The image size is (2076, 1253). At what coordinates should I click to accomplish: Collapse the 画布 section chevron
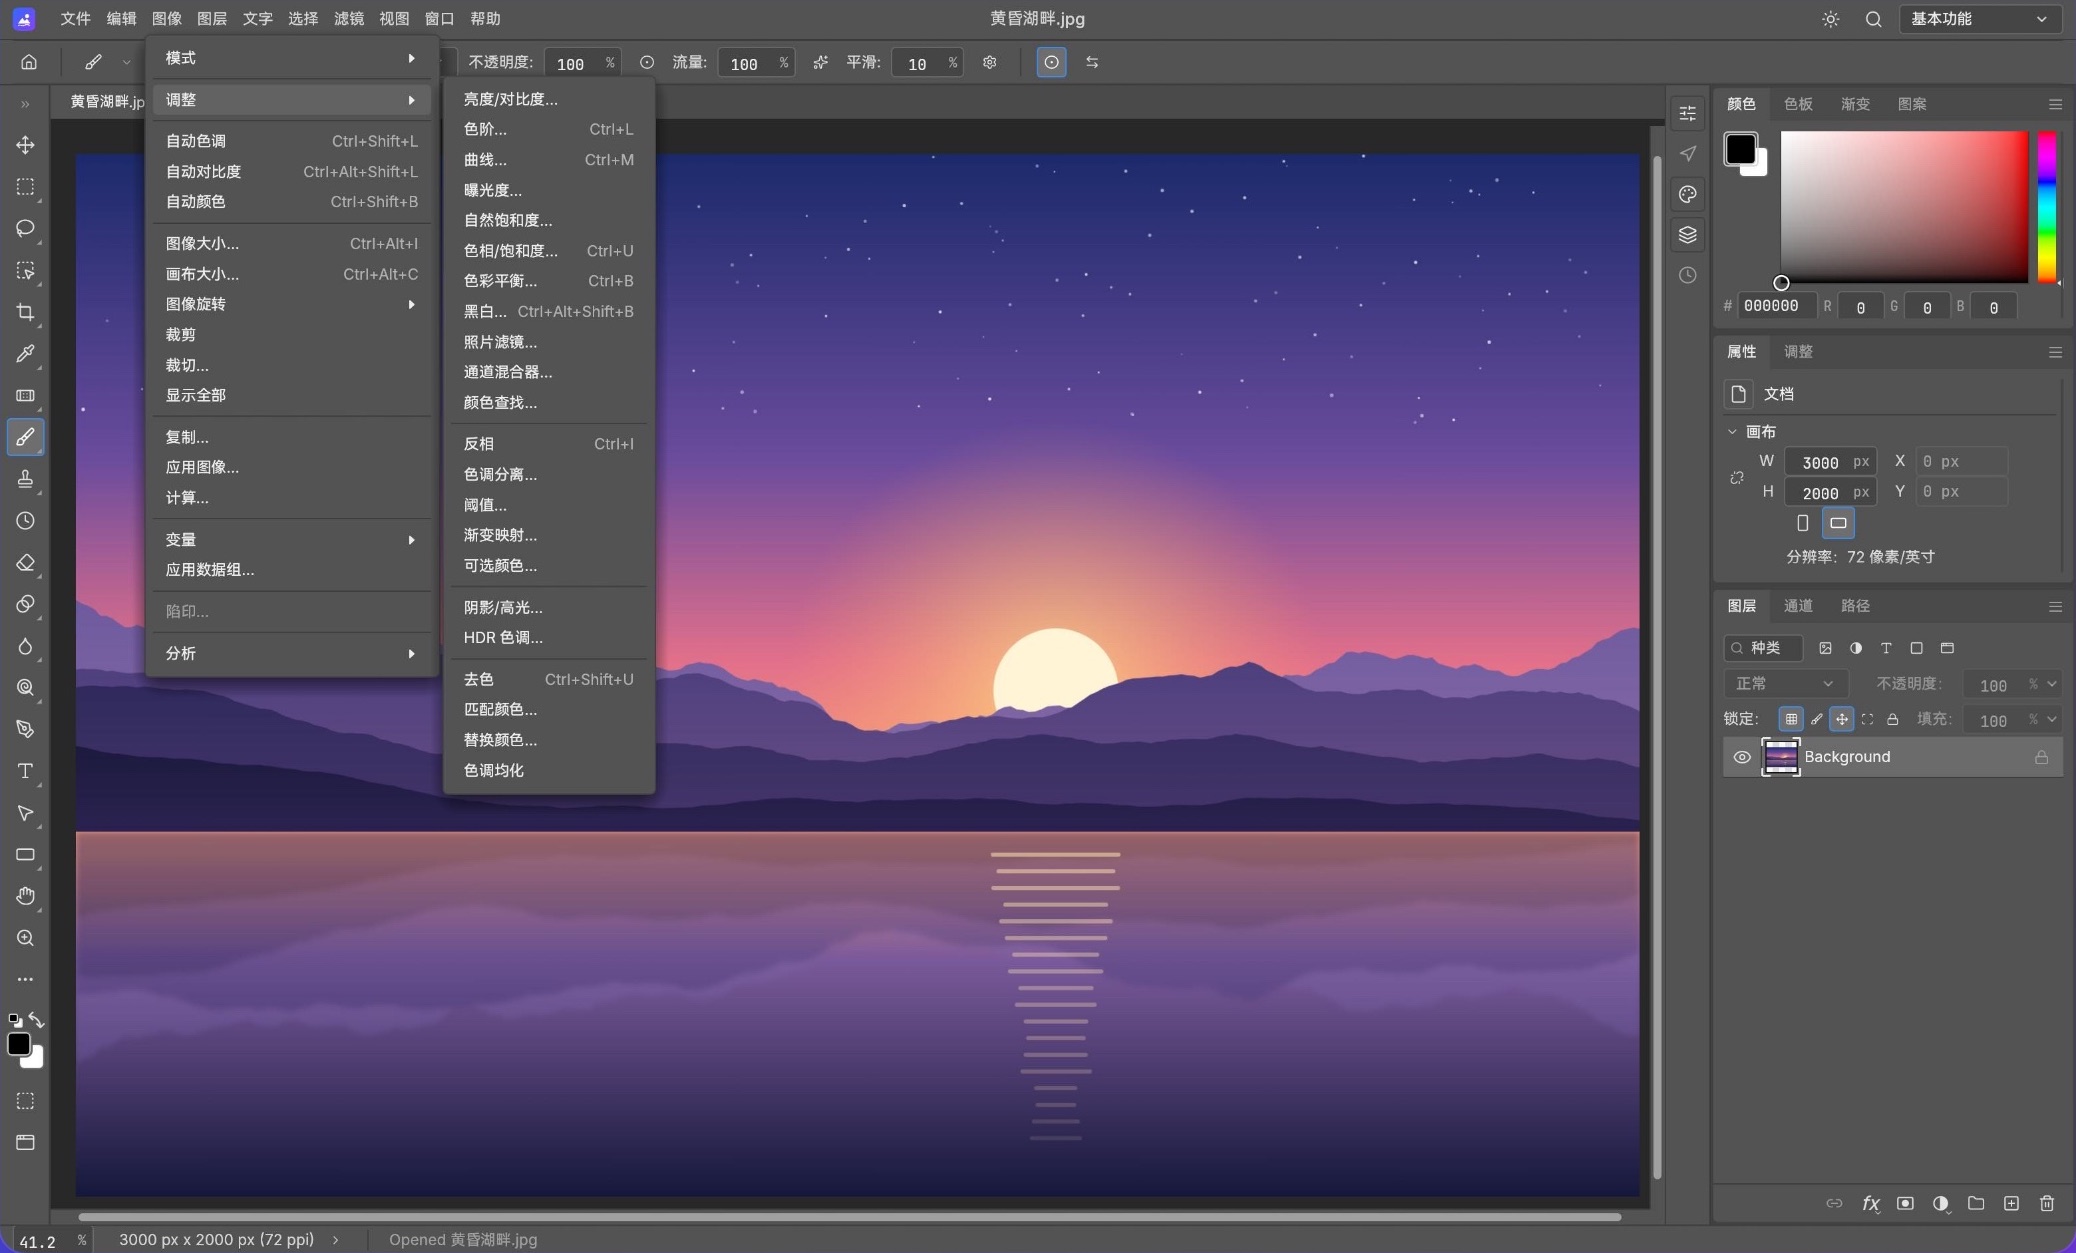coord(1732,432)
